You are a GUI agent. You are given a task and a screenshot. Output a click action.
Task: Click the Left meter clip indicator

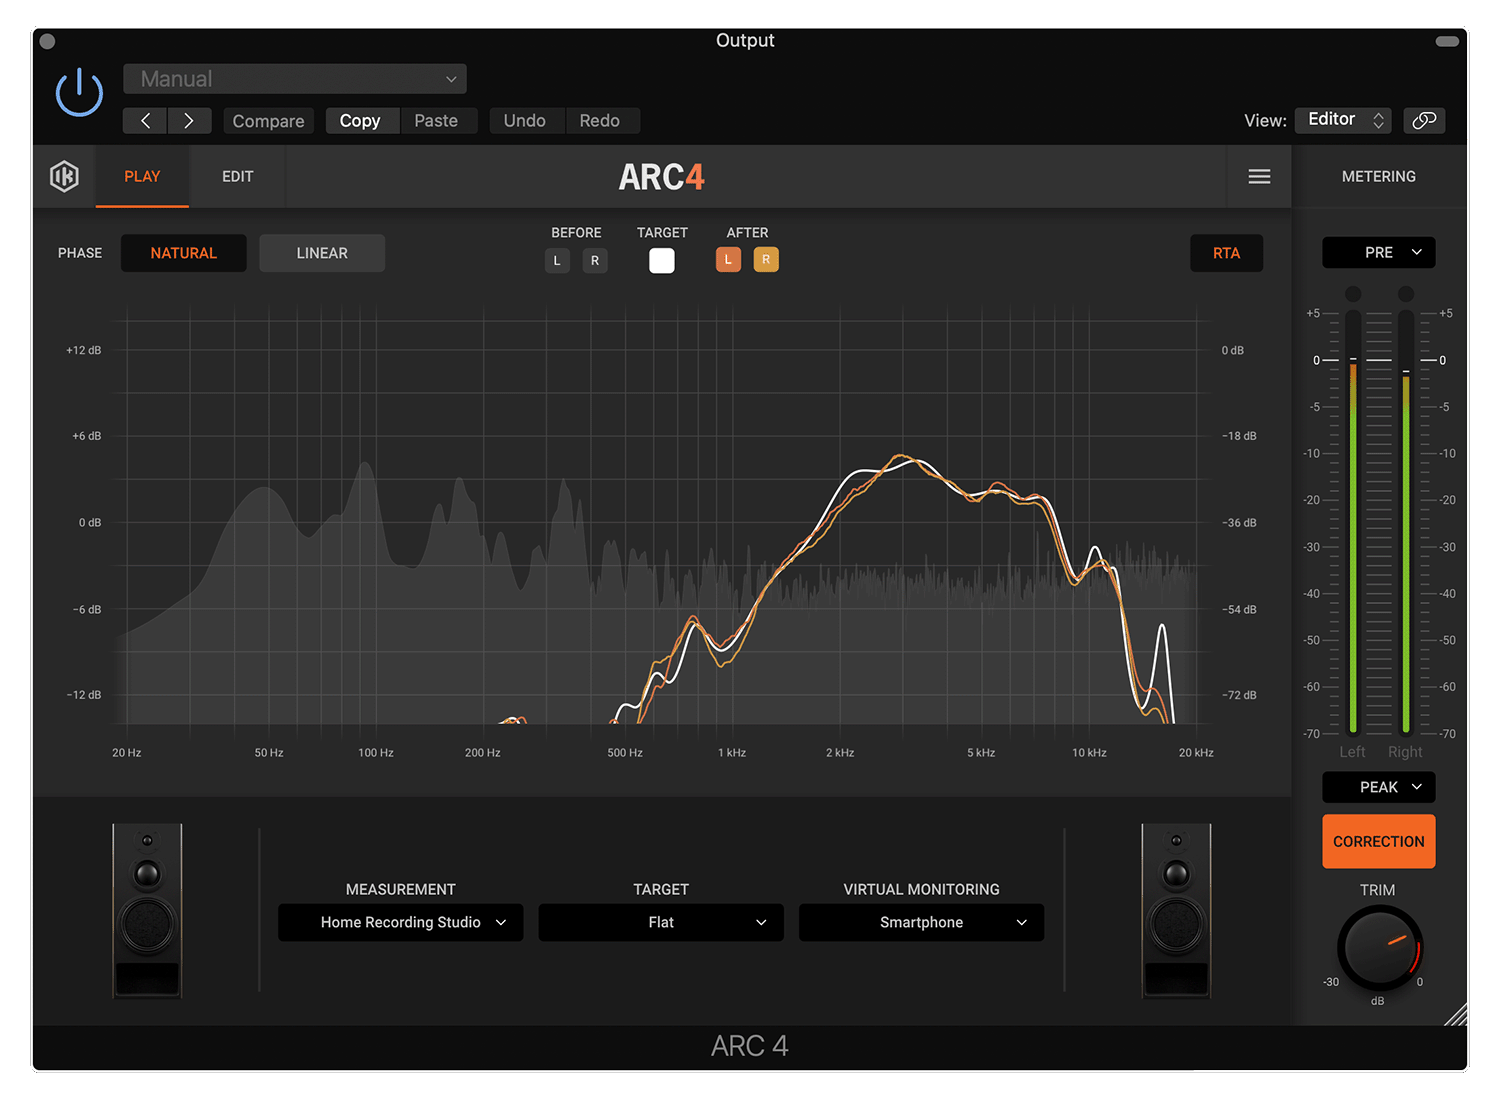click(x=1353, y=294)
